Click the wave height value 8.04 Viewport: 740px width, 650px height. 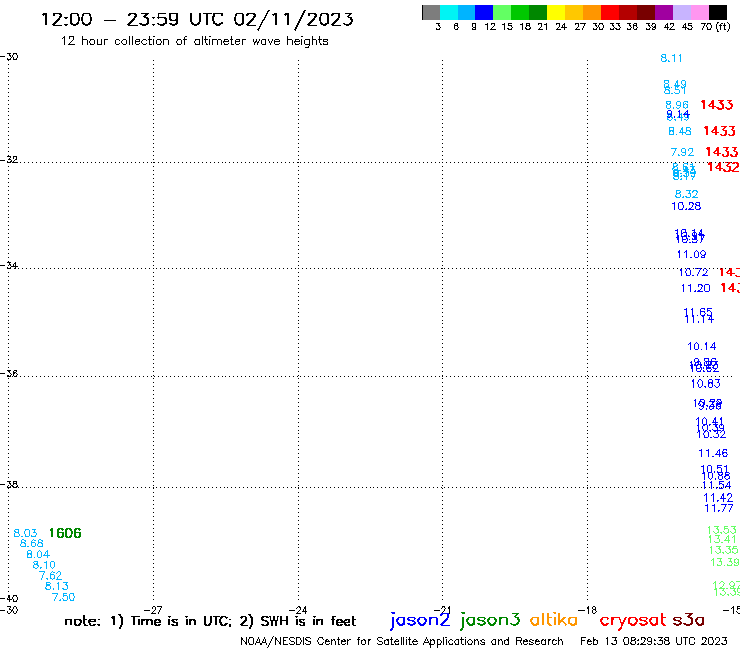pos(38,554)
